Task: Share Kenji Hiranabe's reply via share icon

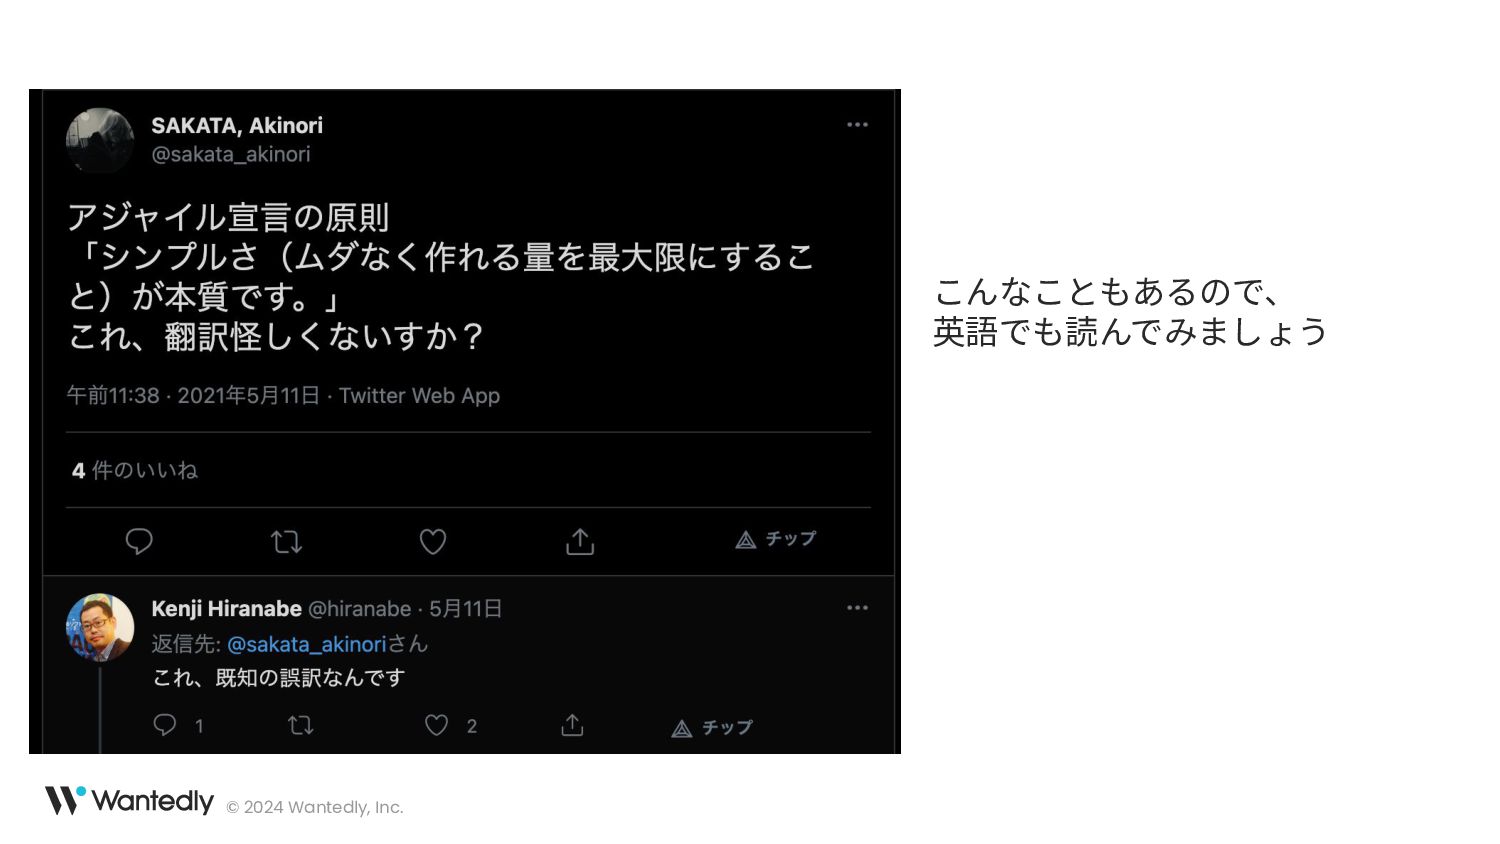Action: 572,725
